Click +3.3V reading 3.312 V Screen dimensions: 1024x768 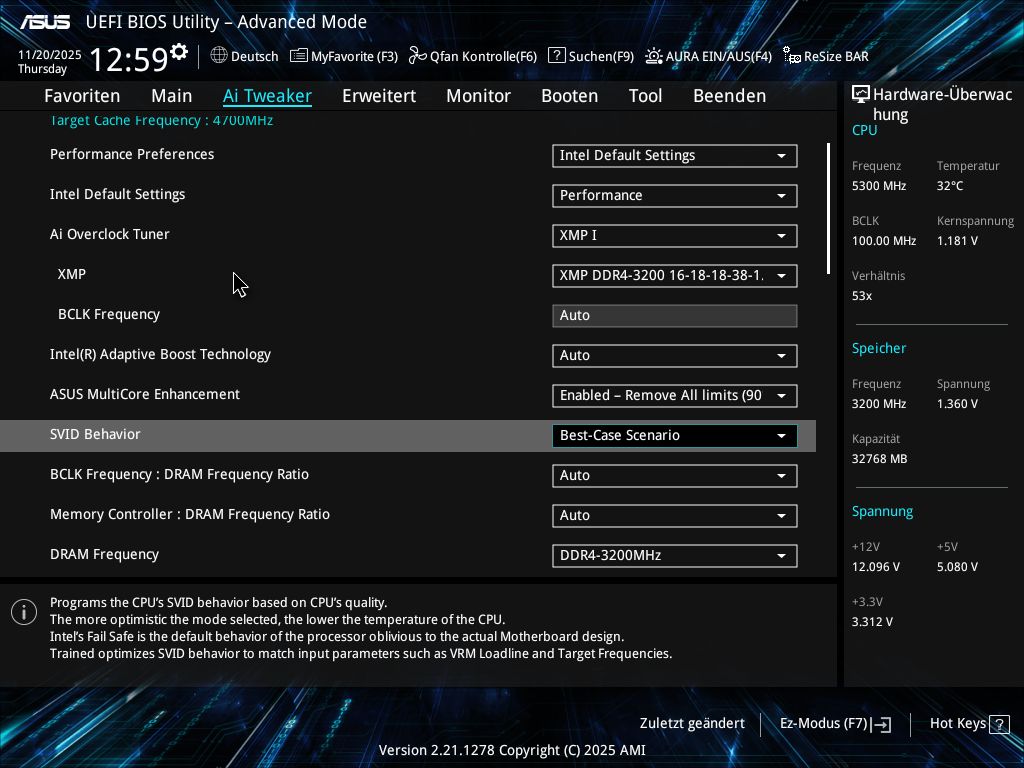[872, 622]
